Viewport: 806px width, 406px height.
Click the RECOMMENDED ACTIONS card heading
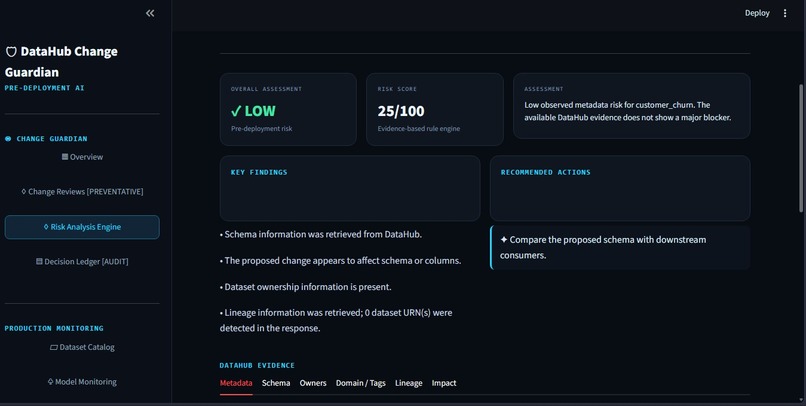(x=545, y=173)
